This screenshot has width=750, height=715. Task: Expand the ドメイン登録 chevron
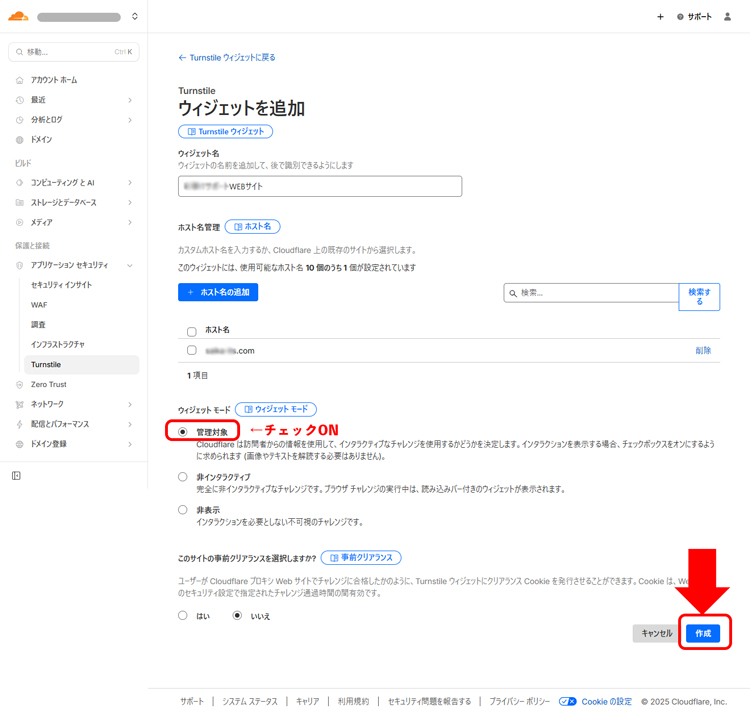130,444
